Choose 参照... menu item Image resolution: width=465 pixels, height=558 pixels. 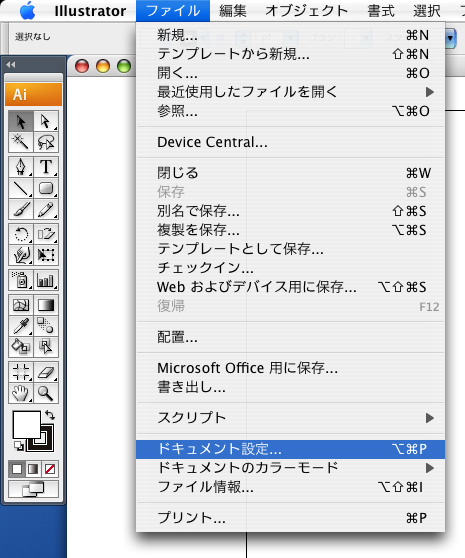290,111
